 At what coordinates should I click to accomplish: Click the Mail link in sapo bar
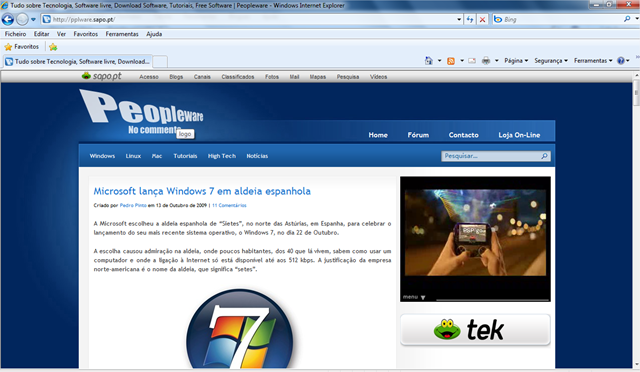pyautogui.click(x=294, y=77)
